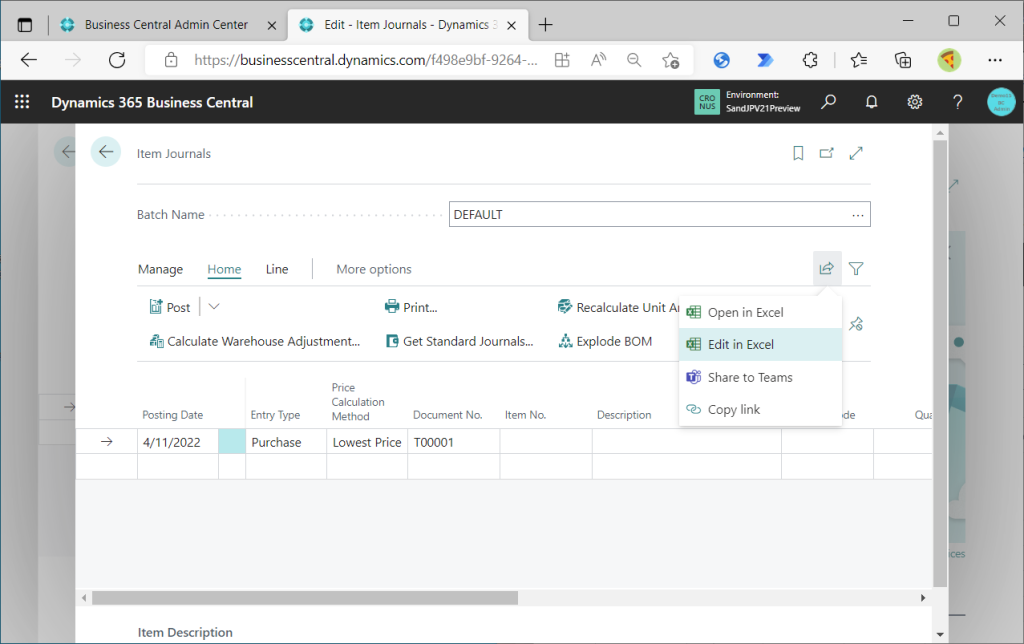Screen dimensions: 1024x644
Task: Click the Share icon in action bar
Action: tap(827, 268)
